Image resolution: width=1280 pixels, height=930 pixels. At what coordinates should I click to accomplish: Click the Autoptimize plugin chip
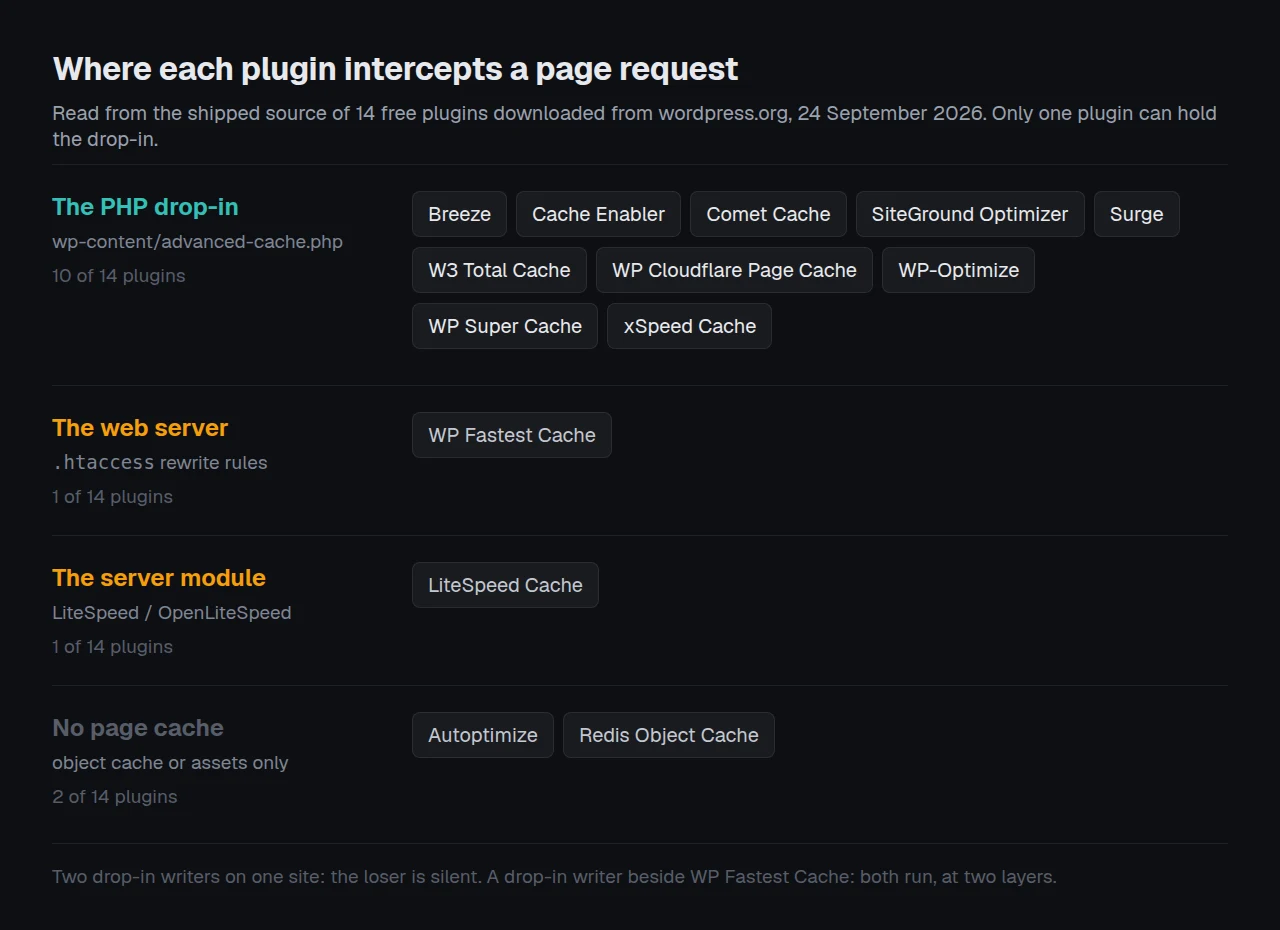tap(483, 735)
